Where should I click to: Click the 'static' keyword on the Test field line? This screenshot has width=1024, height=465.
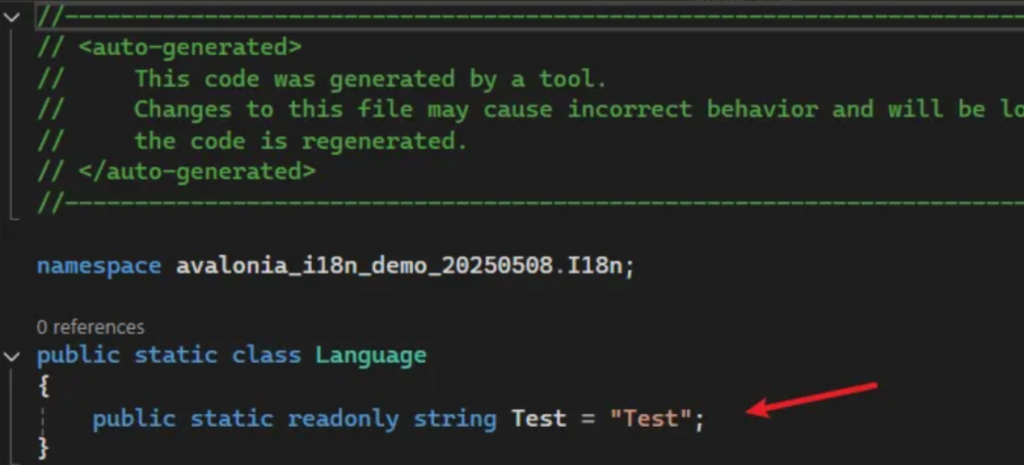click(231, 419)
